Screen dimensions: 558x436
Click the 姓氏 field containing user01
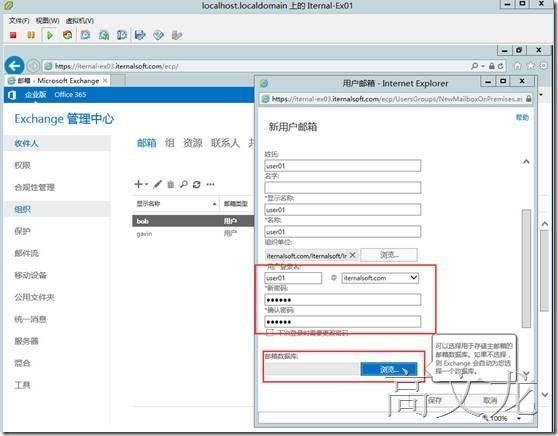tap(342, 166)
